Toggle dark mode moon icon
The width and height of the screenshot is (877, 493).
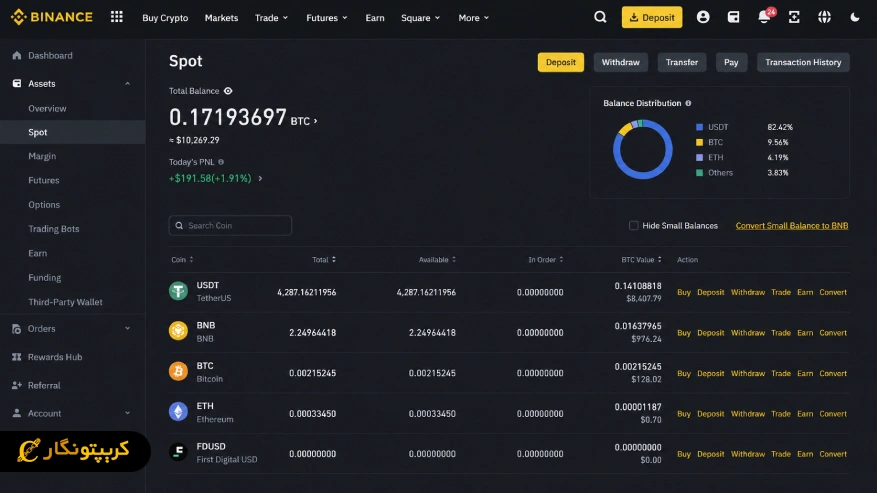coord(855,17)
